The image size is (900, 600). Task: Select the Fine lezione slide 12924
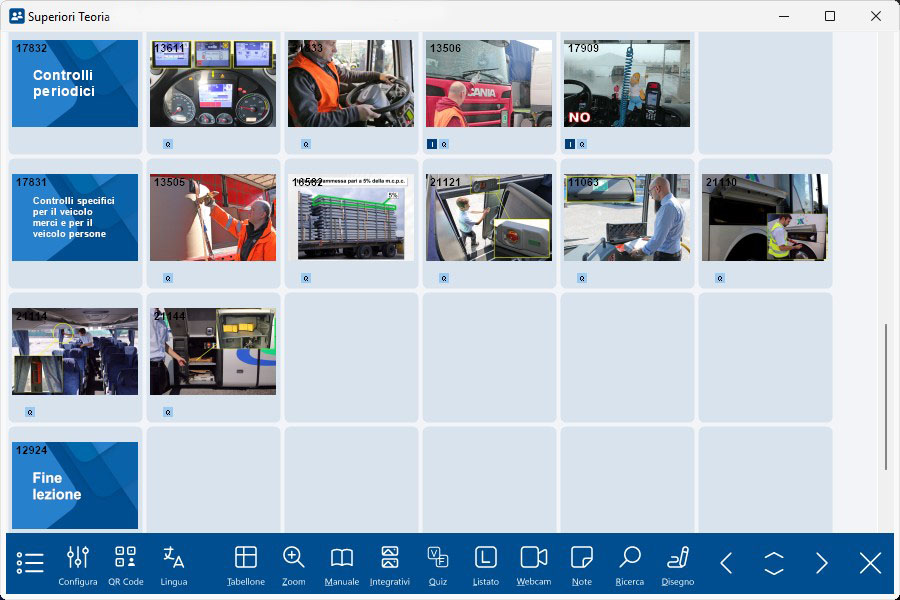(x=75, y=486)
